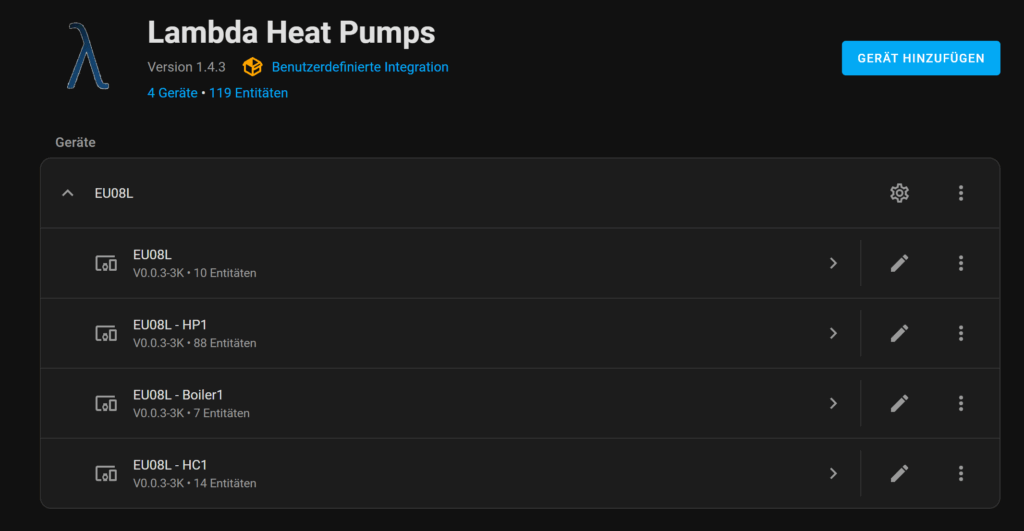Open settings gear for EU08L entry
Screen dimensions: 1024x531
(x=899, y=193)
